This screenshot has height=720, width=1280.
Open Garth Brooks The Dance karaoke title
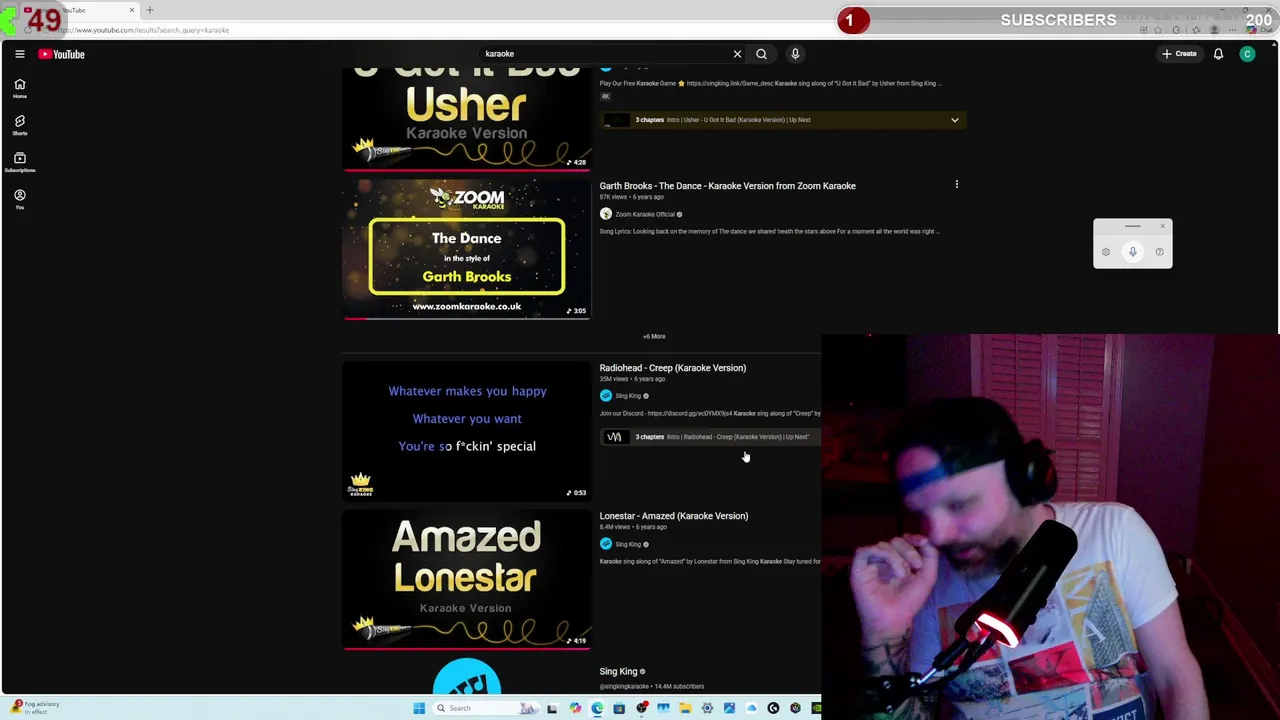pyautogui.click(x=727, y=186)
